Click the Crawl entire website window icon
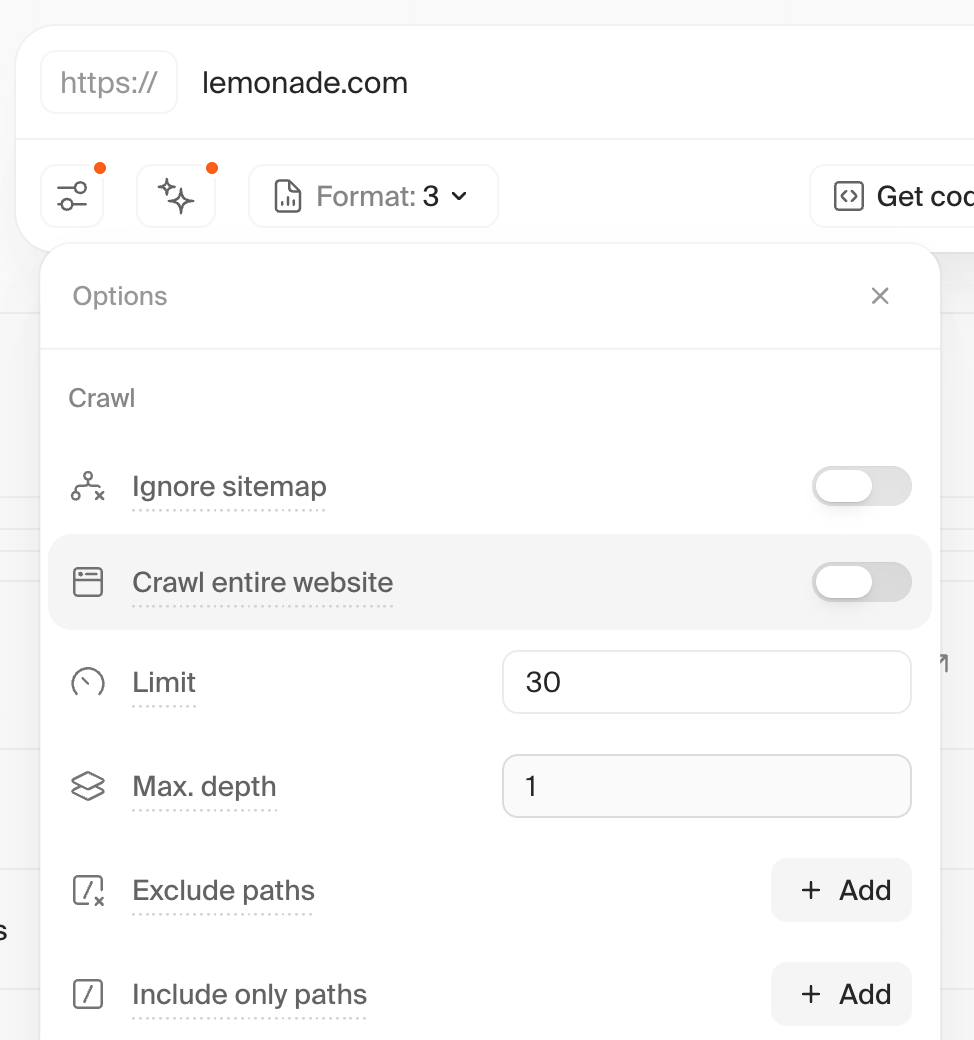This screenshot has height=1040, width=974. pos(88,582)
